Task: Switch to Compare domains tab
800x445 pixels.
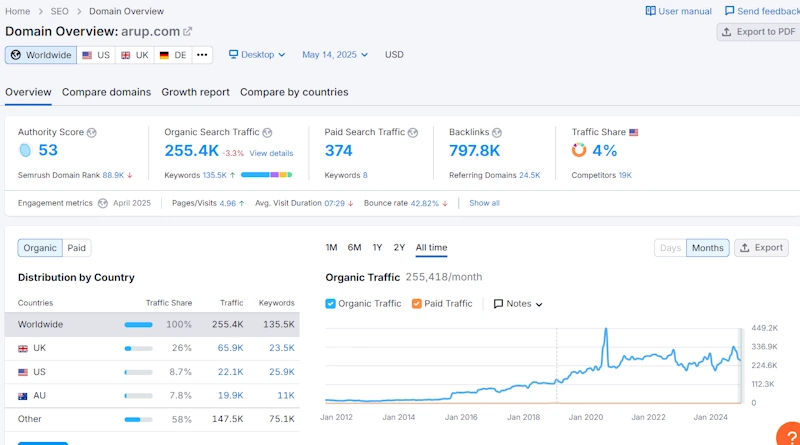Action: click(x=106, y=92)
